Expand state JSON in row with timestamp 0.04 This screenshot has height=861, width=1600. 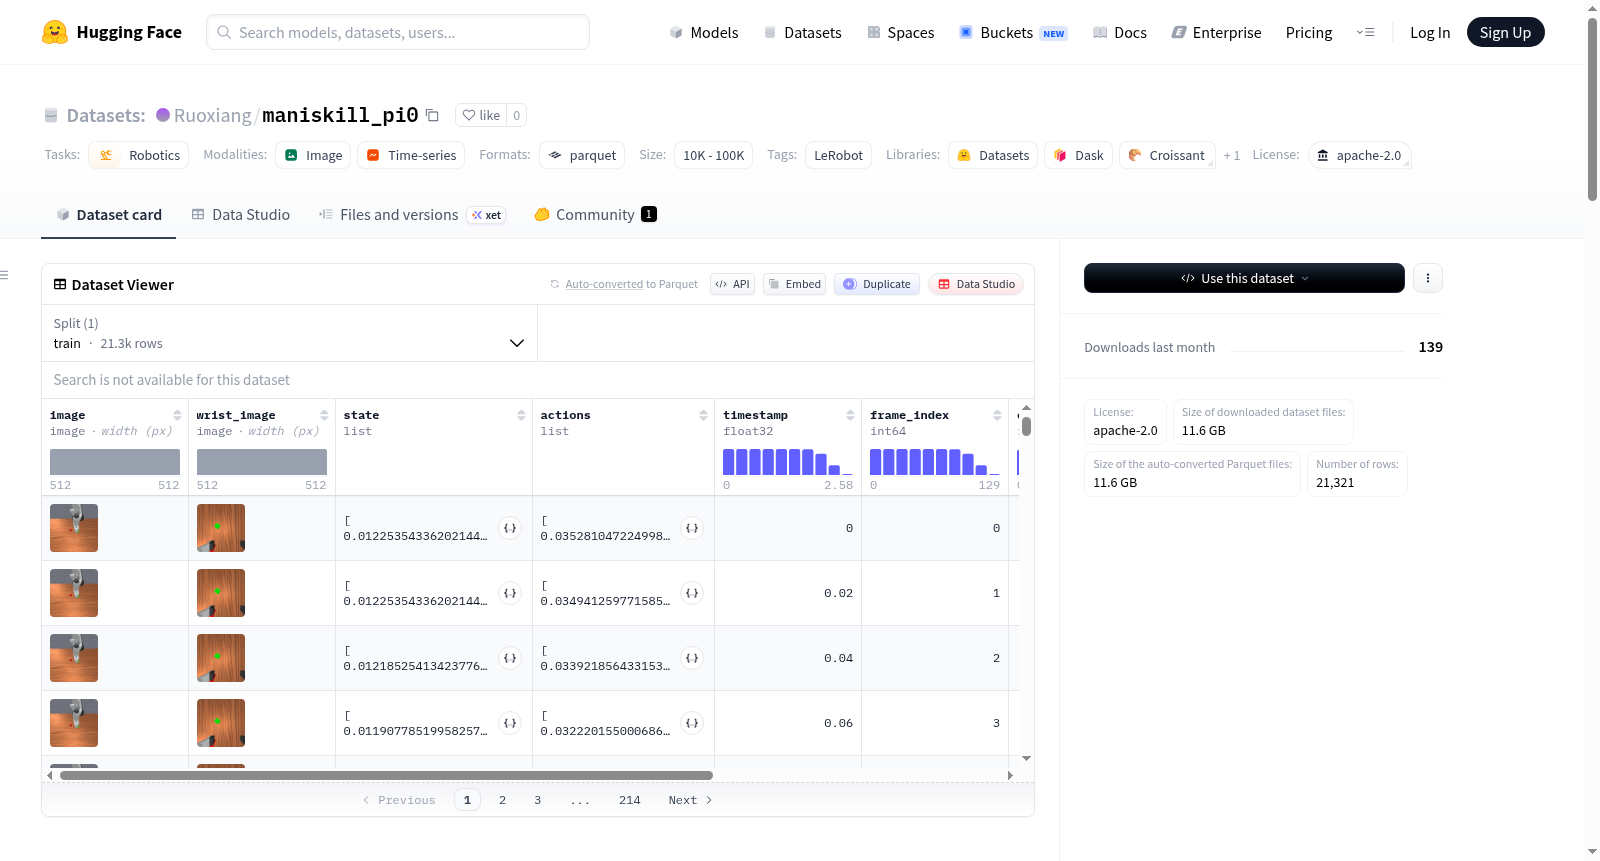[x=510, y=658]
